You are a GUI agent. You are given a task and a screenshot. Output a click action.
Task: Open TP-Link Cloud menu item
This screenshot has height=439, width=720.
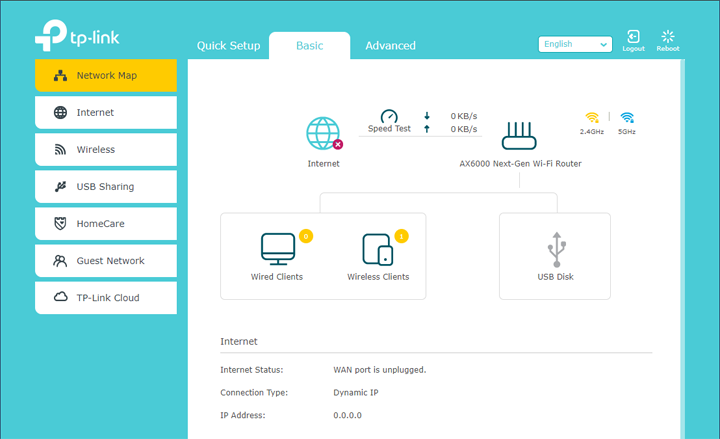pyautogui.click(x=106, y=298)
